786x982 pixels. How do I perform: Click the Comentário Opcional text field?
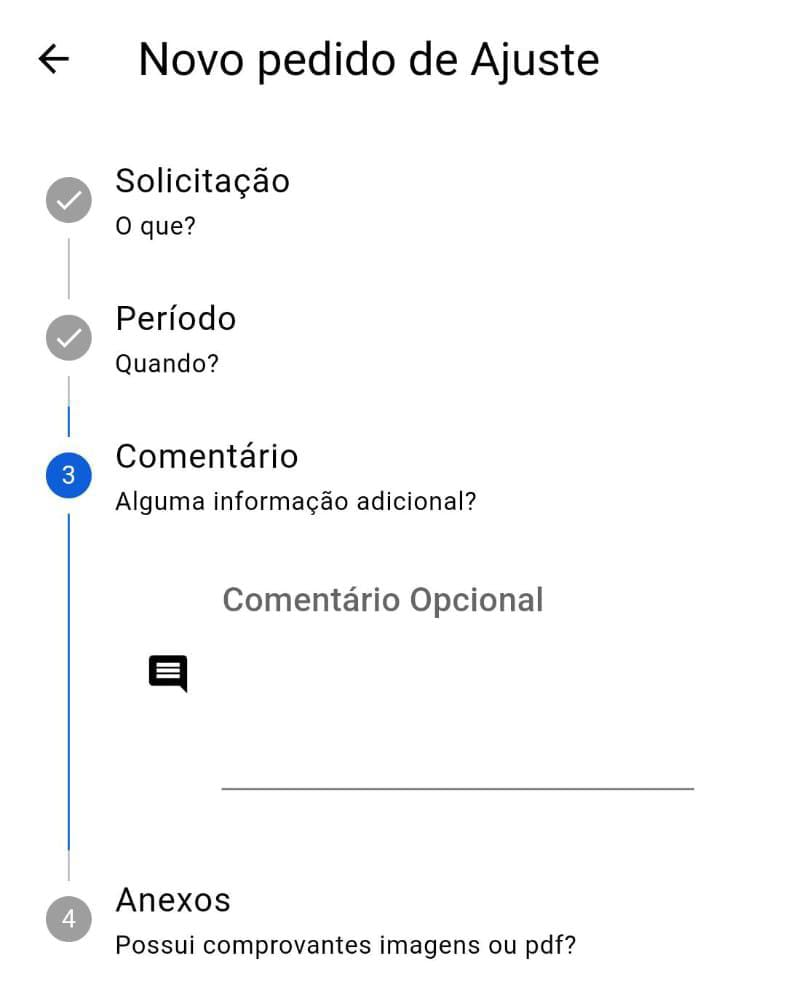[x=458, y=686]
